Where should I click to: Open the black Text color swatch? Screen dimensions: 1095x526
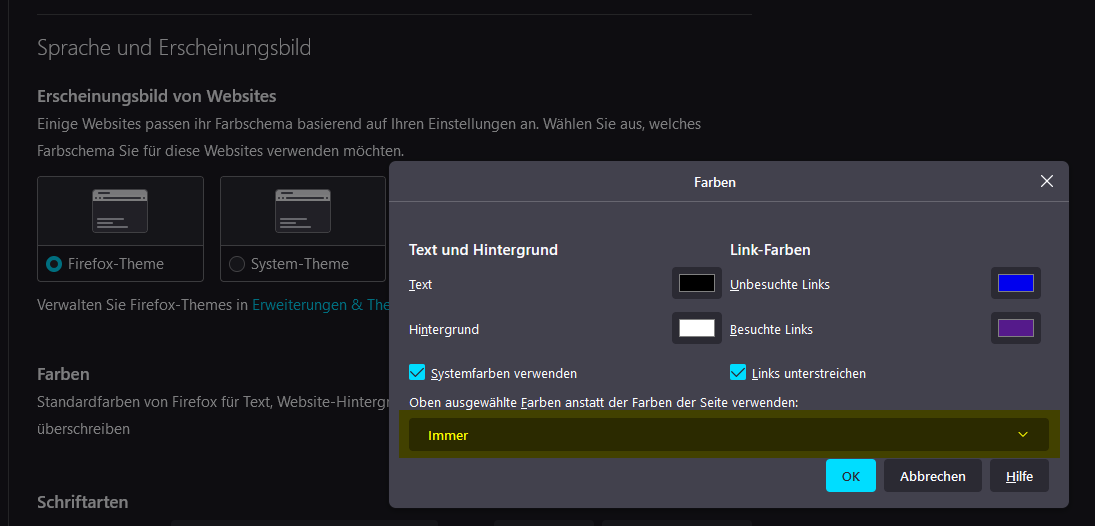(x=696, y=283)
